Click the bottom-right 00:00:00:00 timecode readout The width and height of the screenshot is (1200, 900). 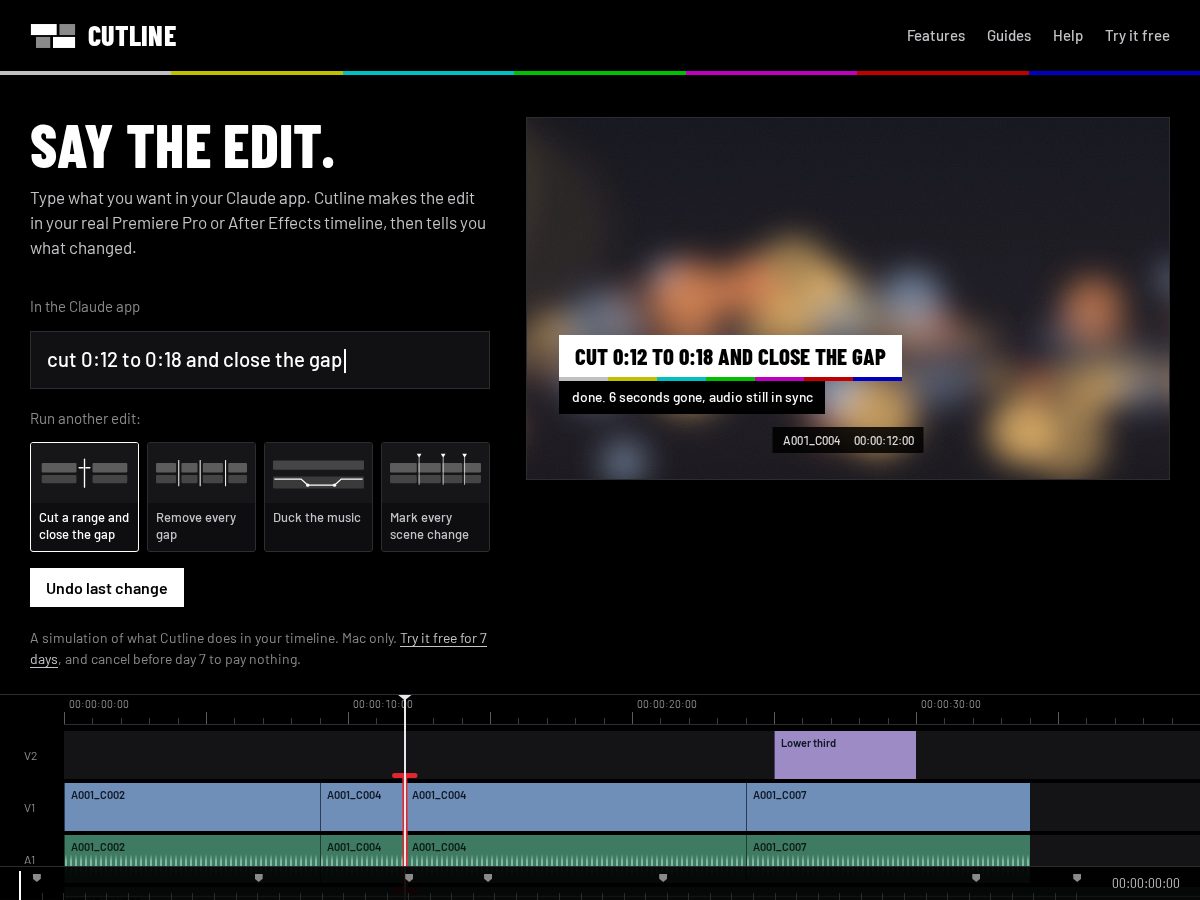(1146, 883)
